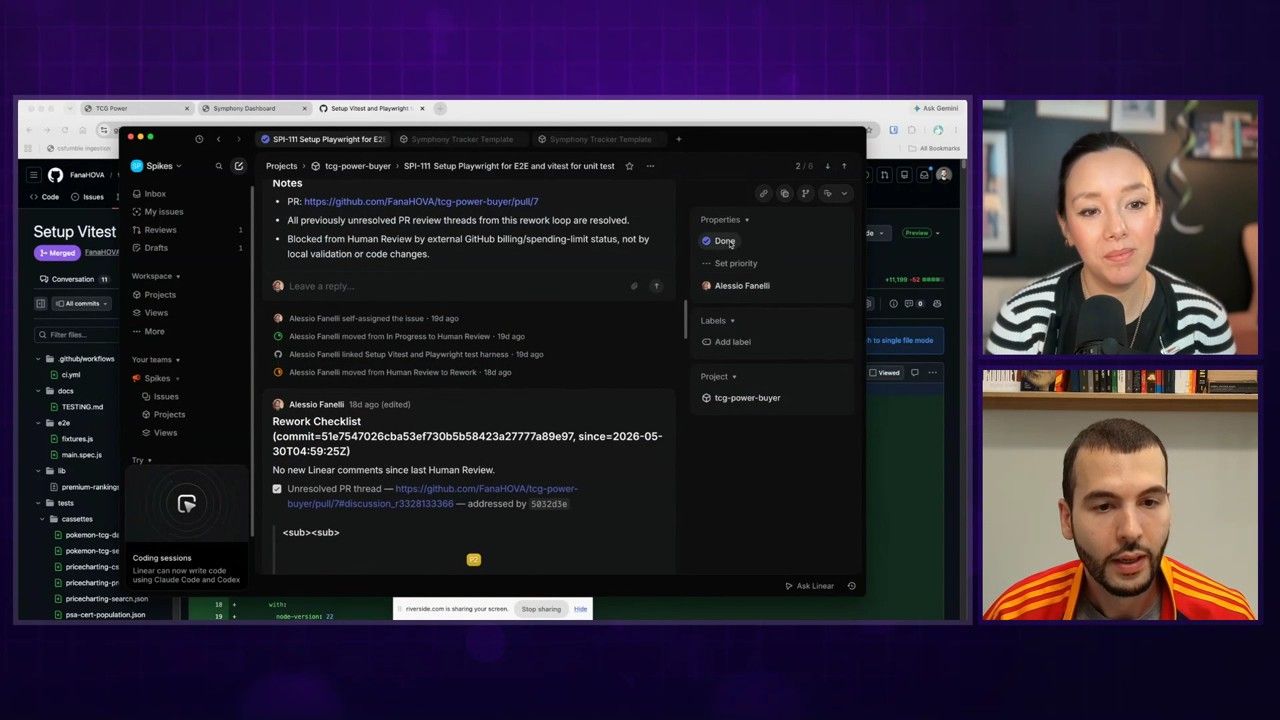Image resolution: width=1280 pixels, height=720 pixels.
Task: Click tcg-power-buyer project cube icon in breadcrumb
Action: [x=316, y=166]
